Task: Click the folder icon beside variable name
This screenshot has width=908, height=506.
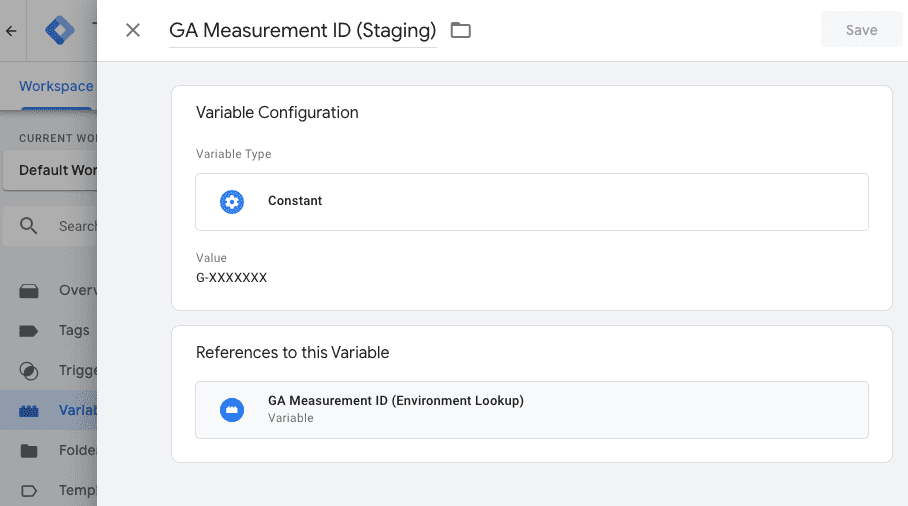Action: pos(461,30)
